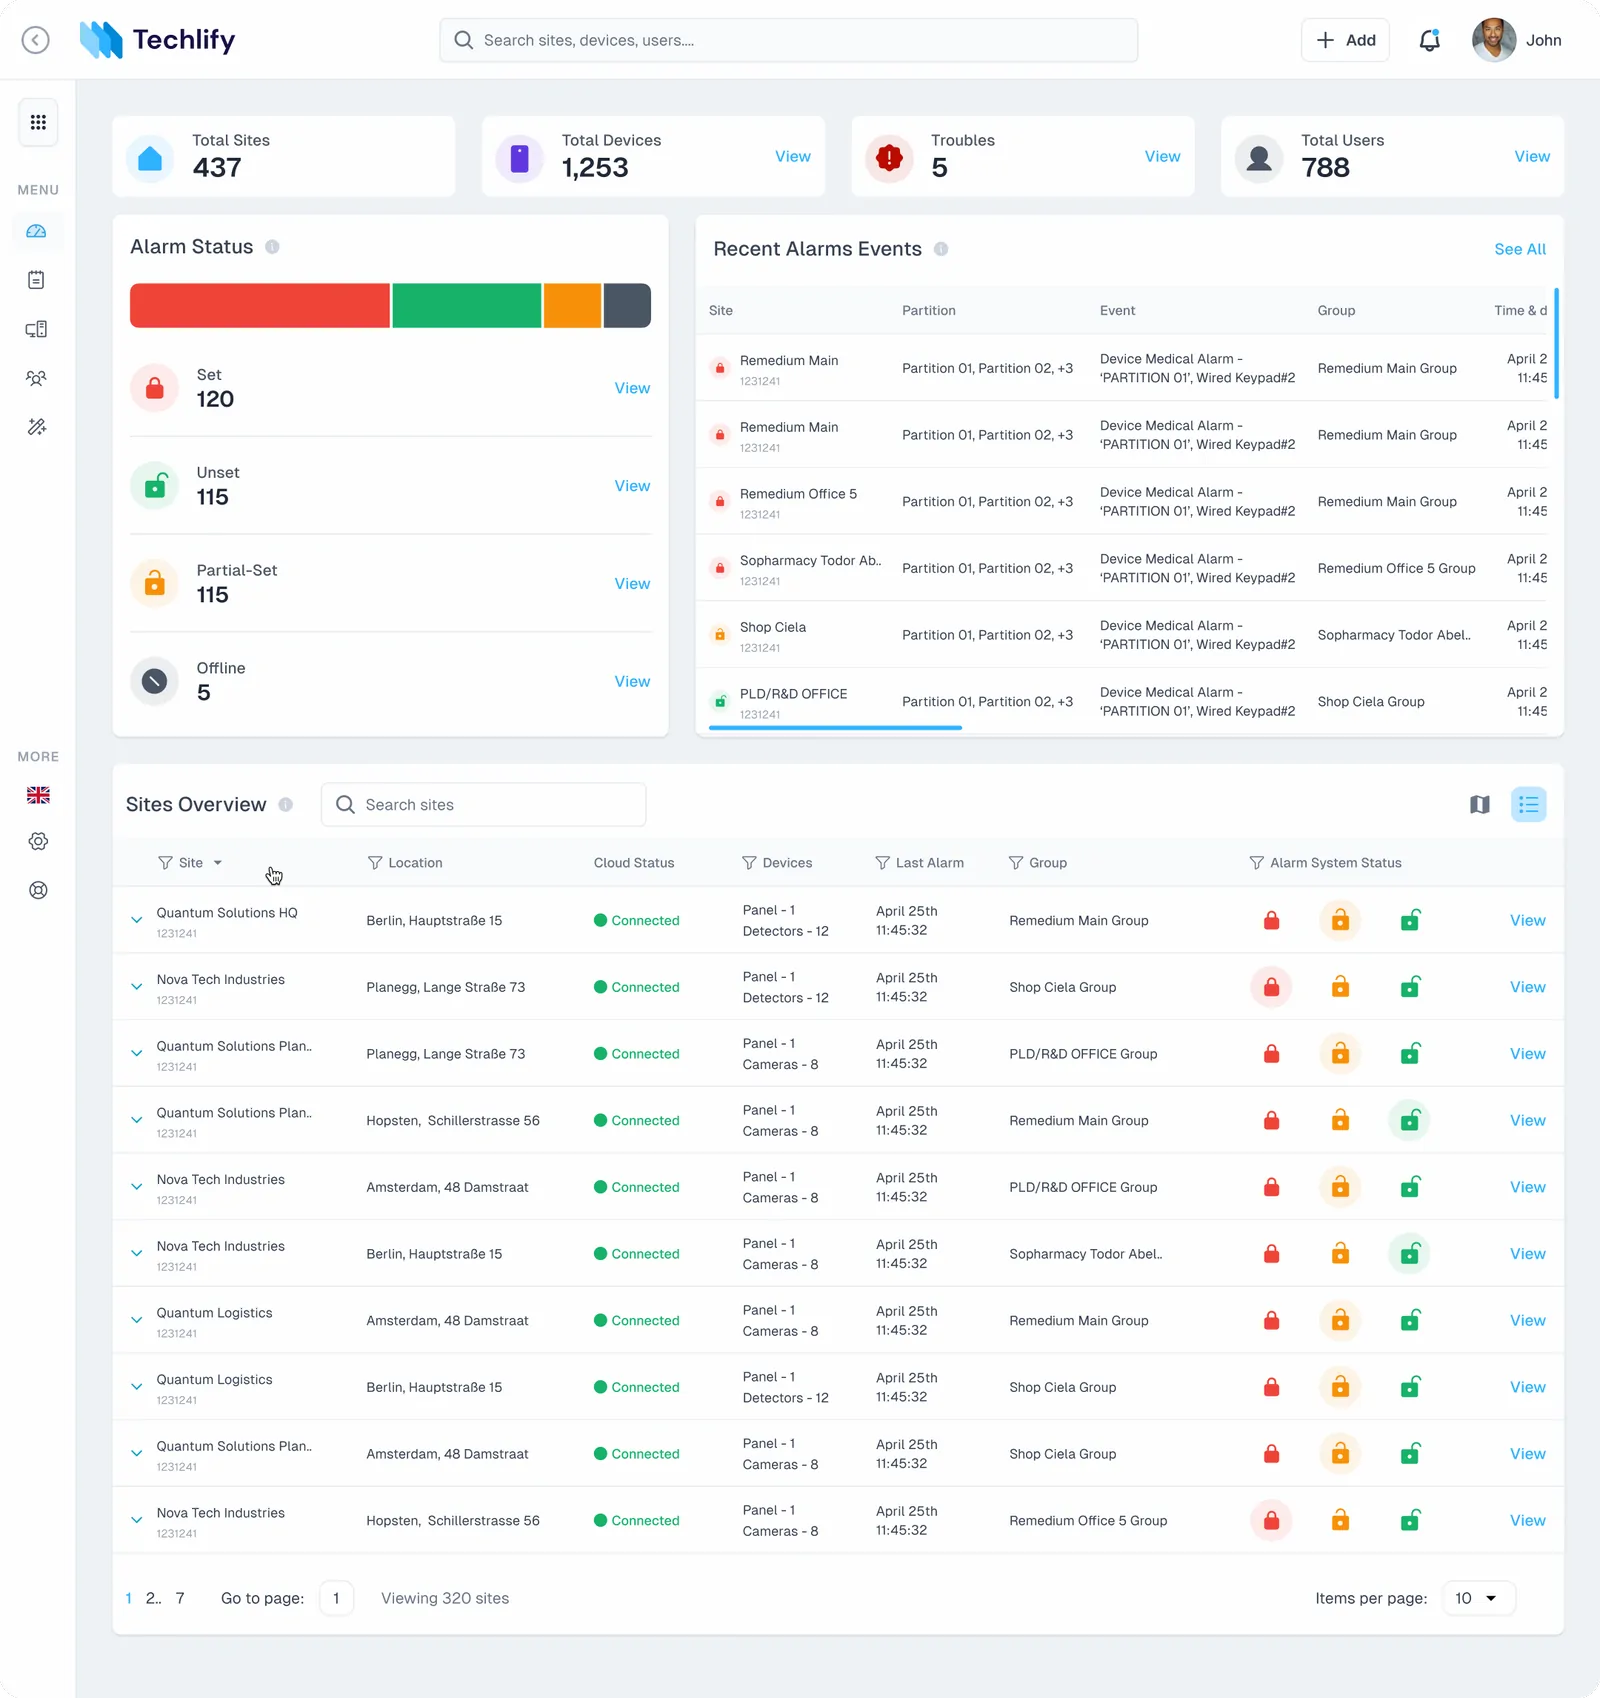Open the magic wand sidebar icon
Screen dimensions: 1600x1698
(x=36, y=427)
